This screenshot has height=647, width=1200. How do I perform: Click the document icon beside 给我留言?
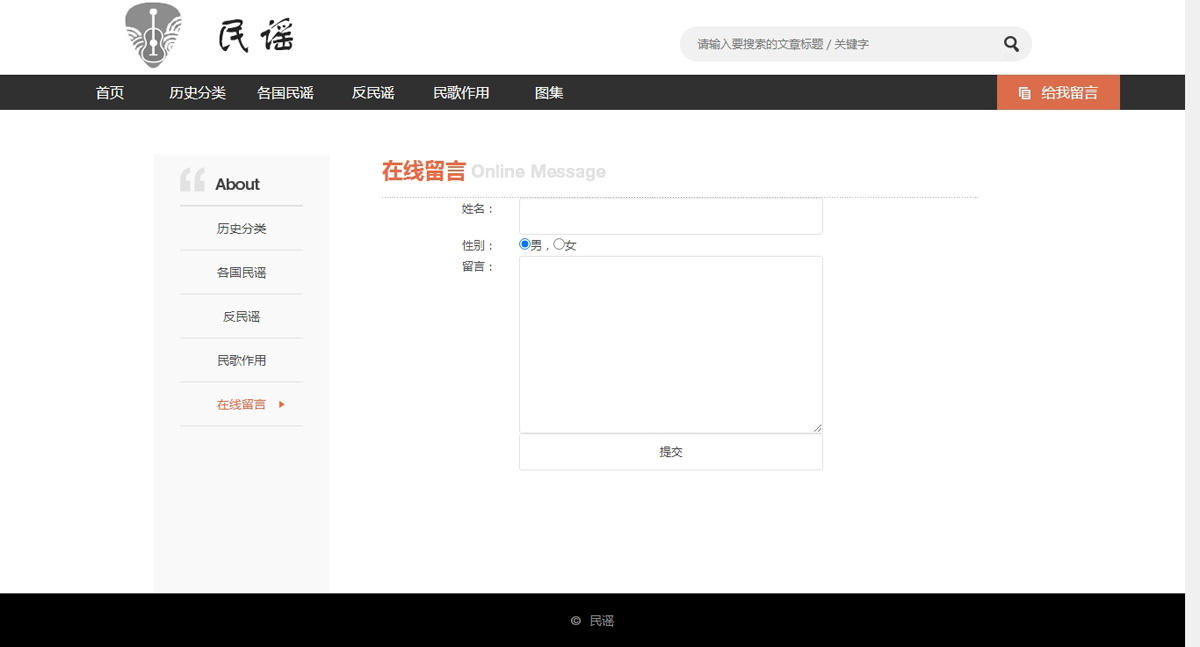(1024, 93)
